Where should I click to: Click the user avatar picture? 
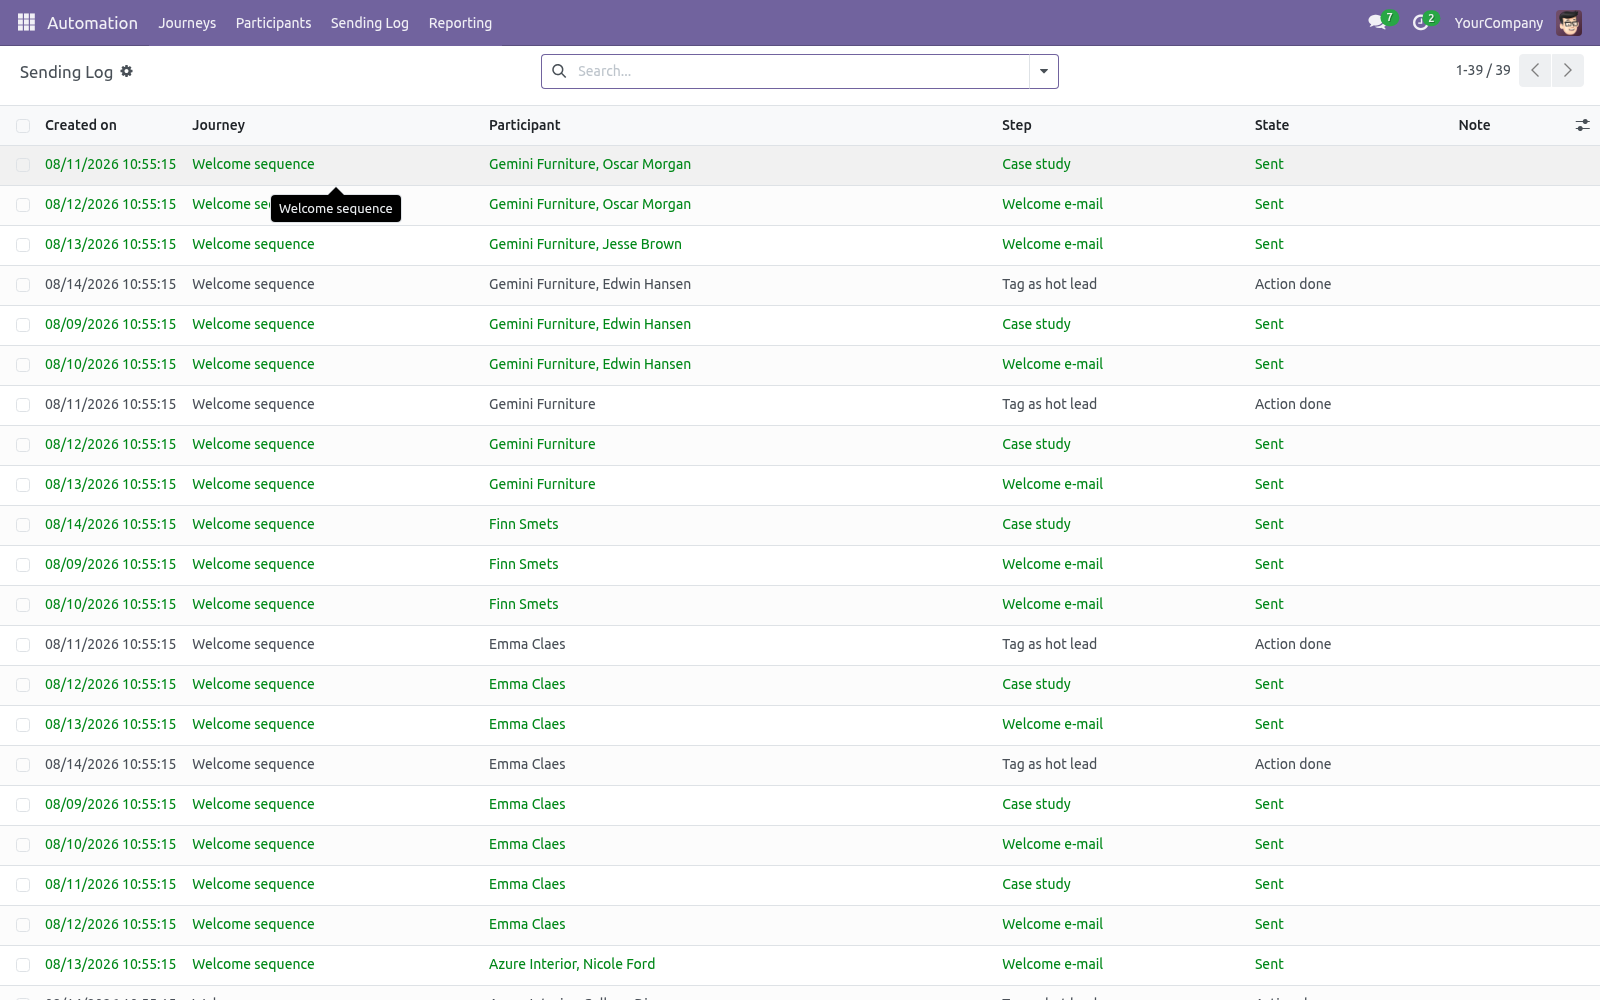click(1569, 22)
